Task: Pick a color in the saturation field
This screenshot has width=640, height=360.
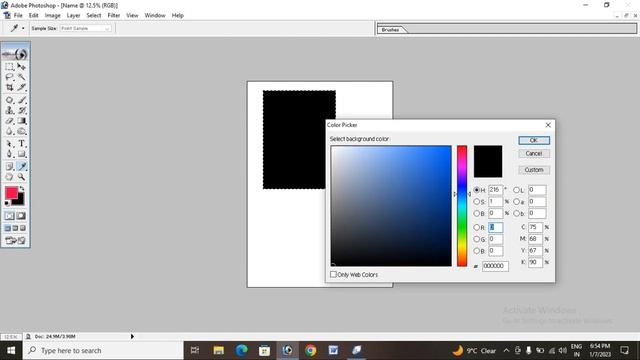Action: 391,206
